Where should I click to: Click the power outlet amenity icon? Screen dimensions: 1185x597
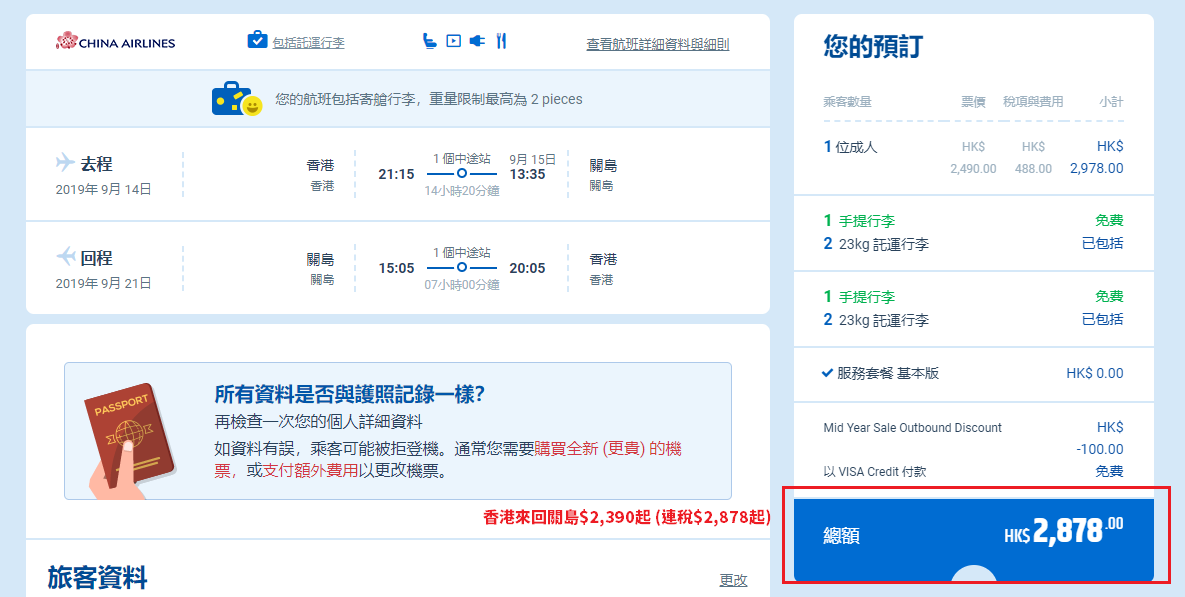(477, 41)
